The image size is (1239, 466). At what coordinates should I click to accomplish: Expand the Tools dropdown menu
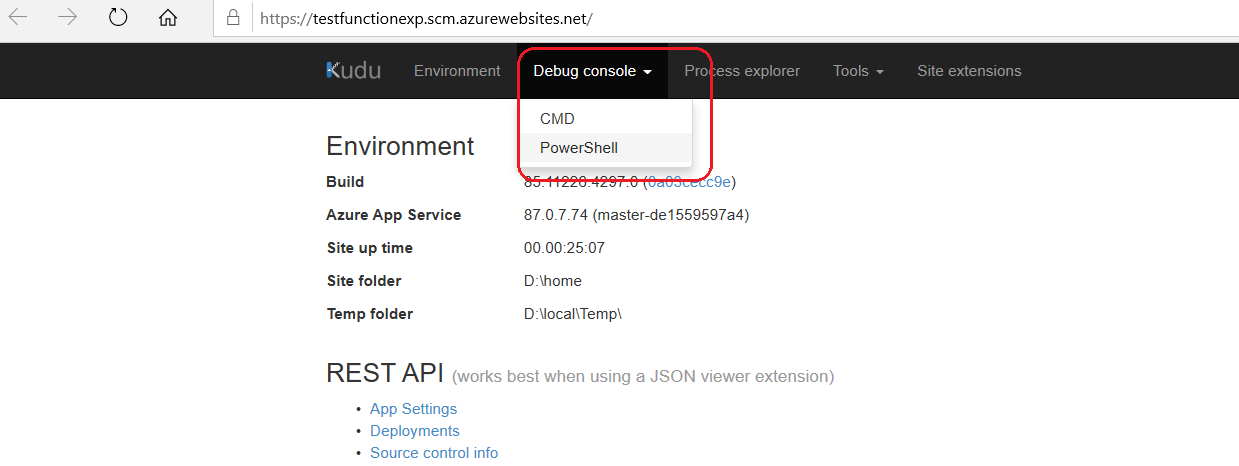858,71
